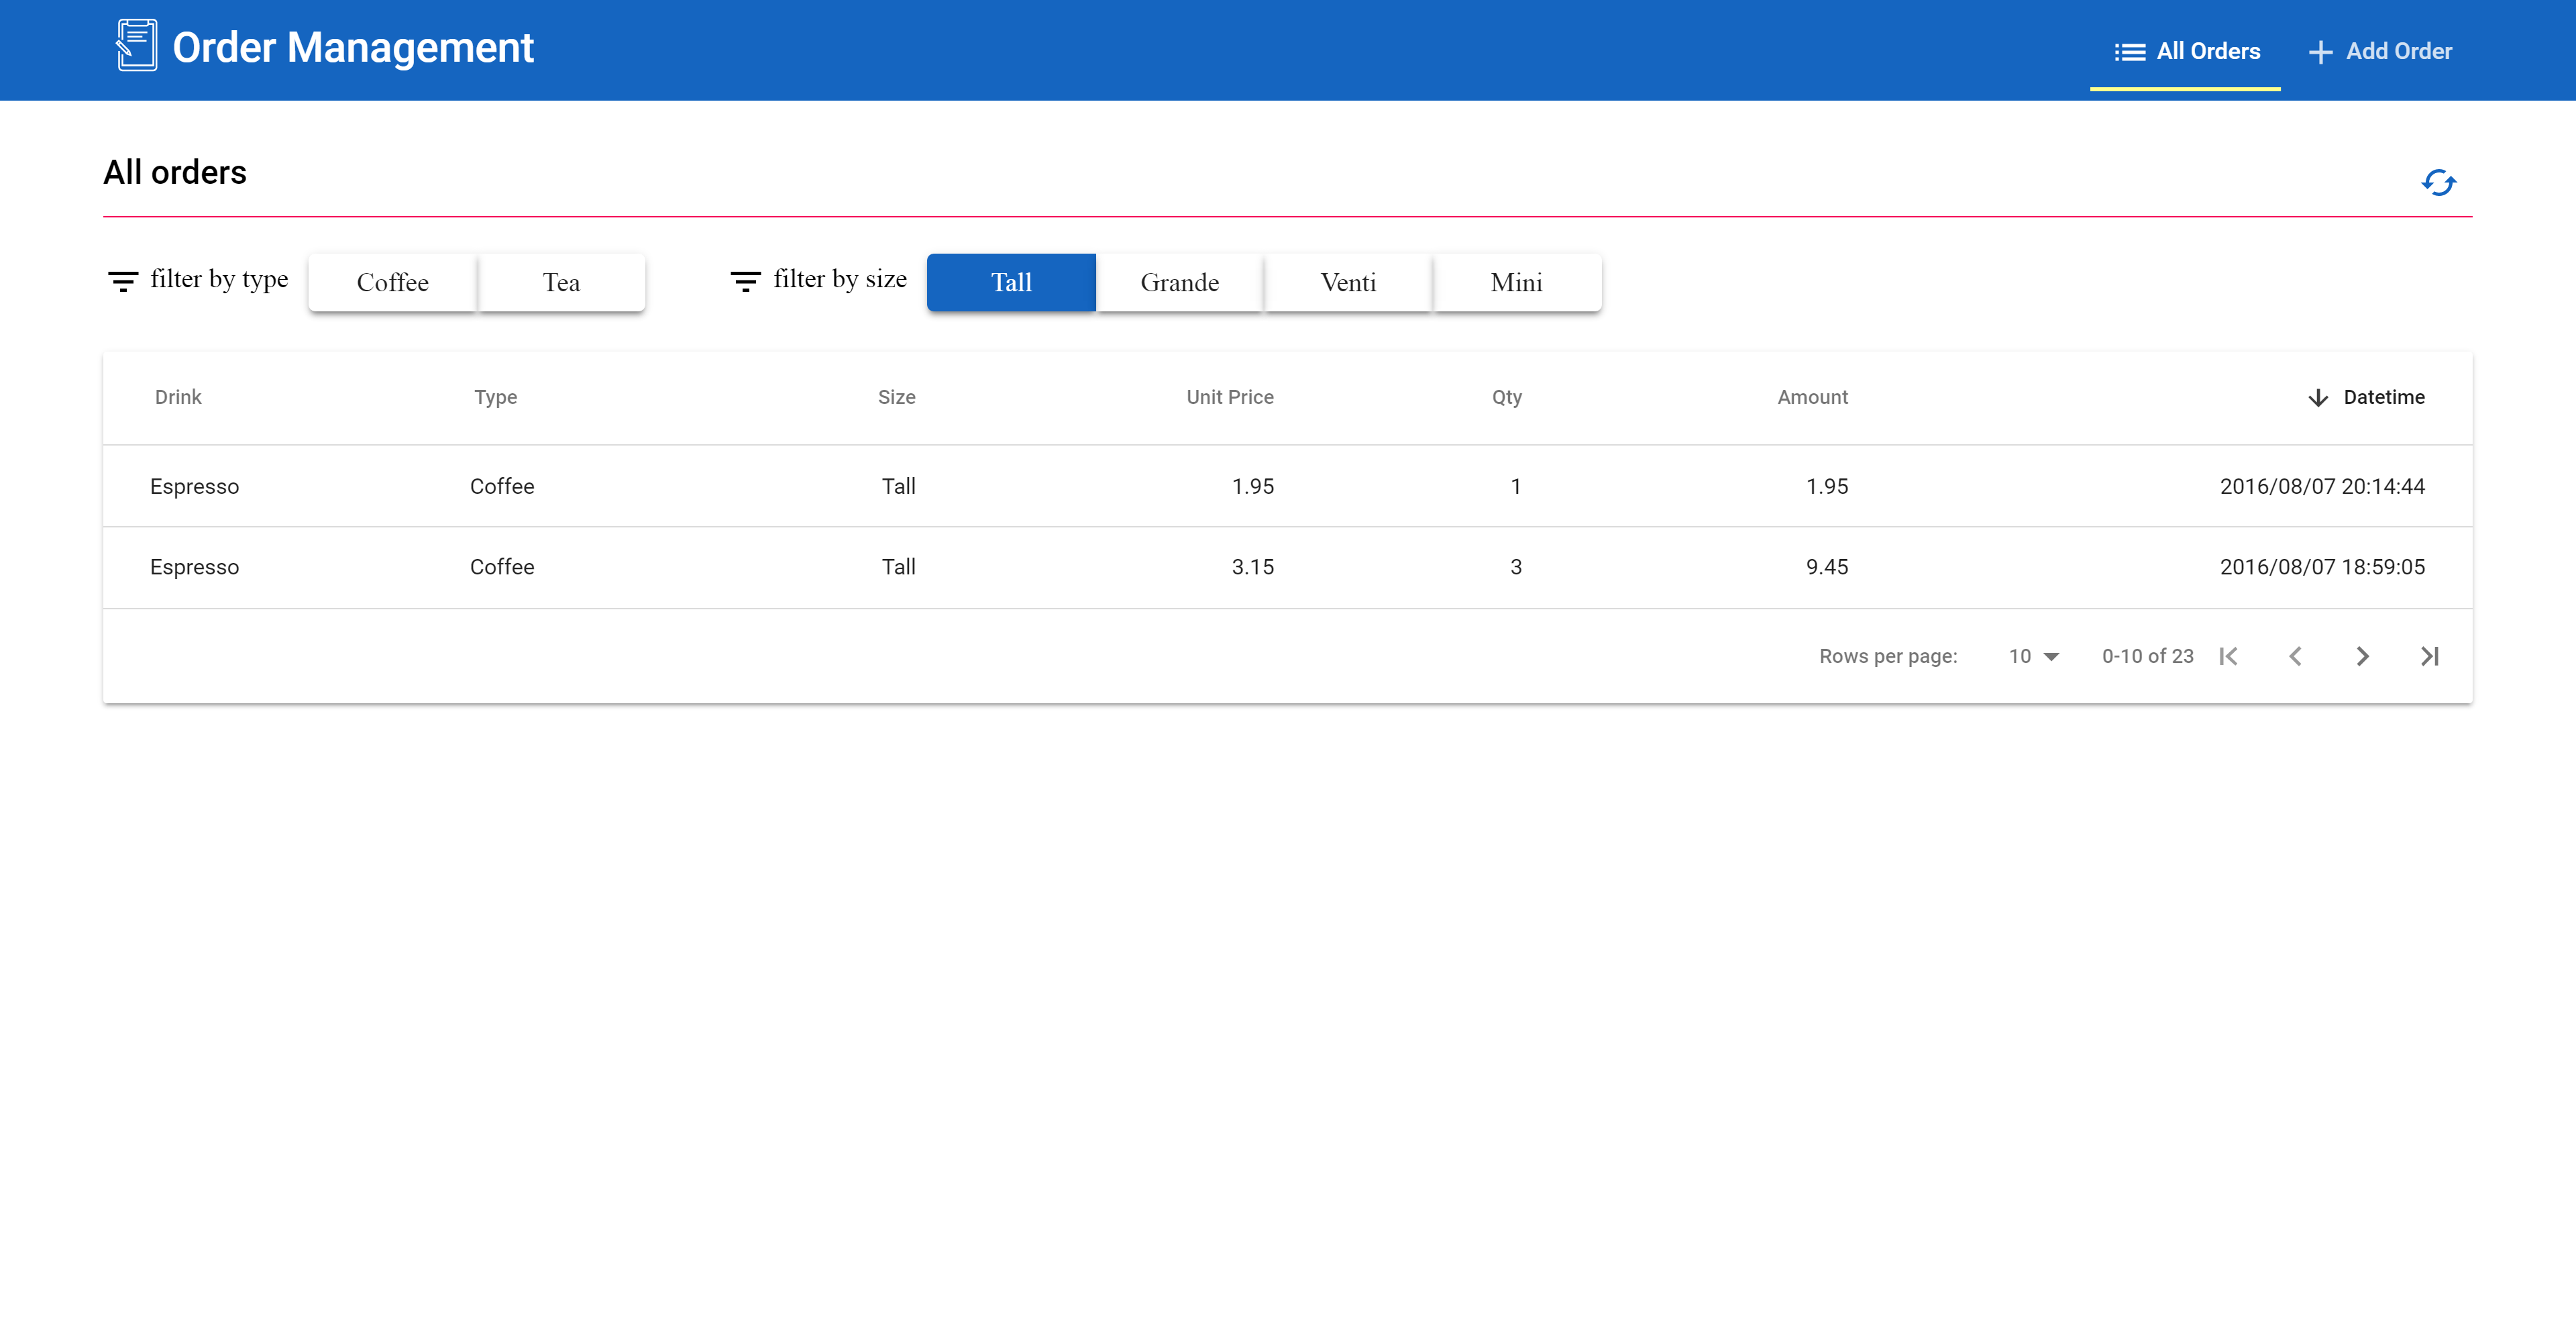Open the Add Order tab
Viewport: 2576px width, 1334px height.
tap(2380, 51)
